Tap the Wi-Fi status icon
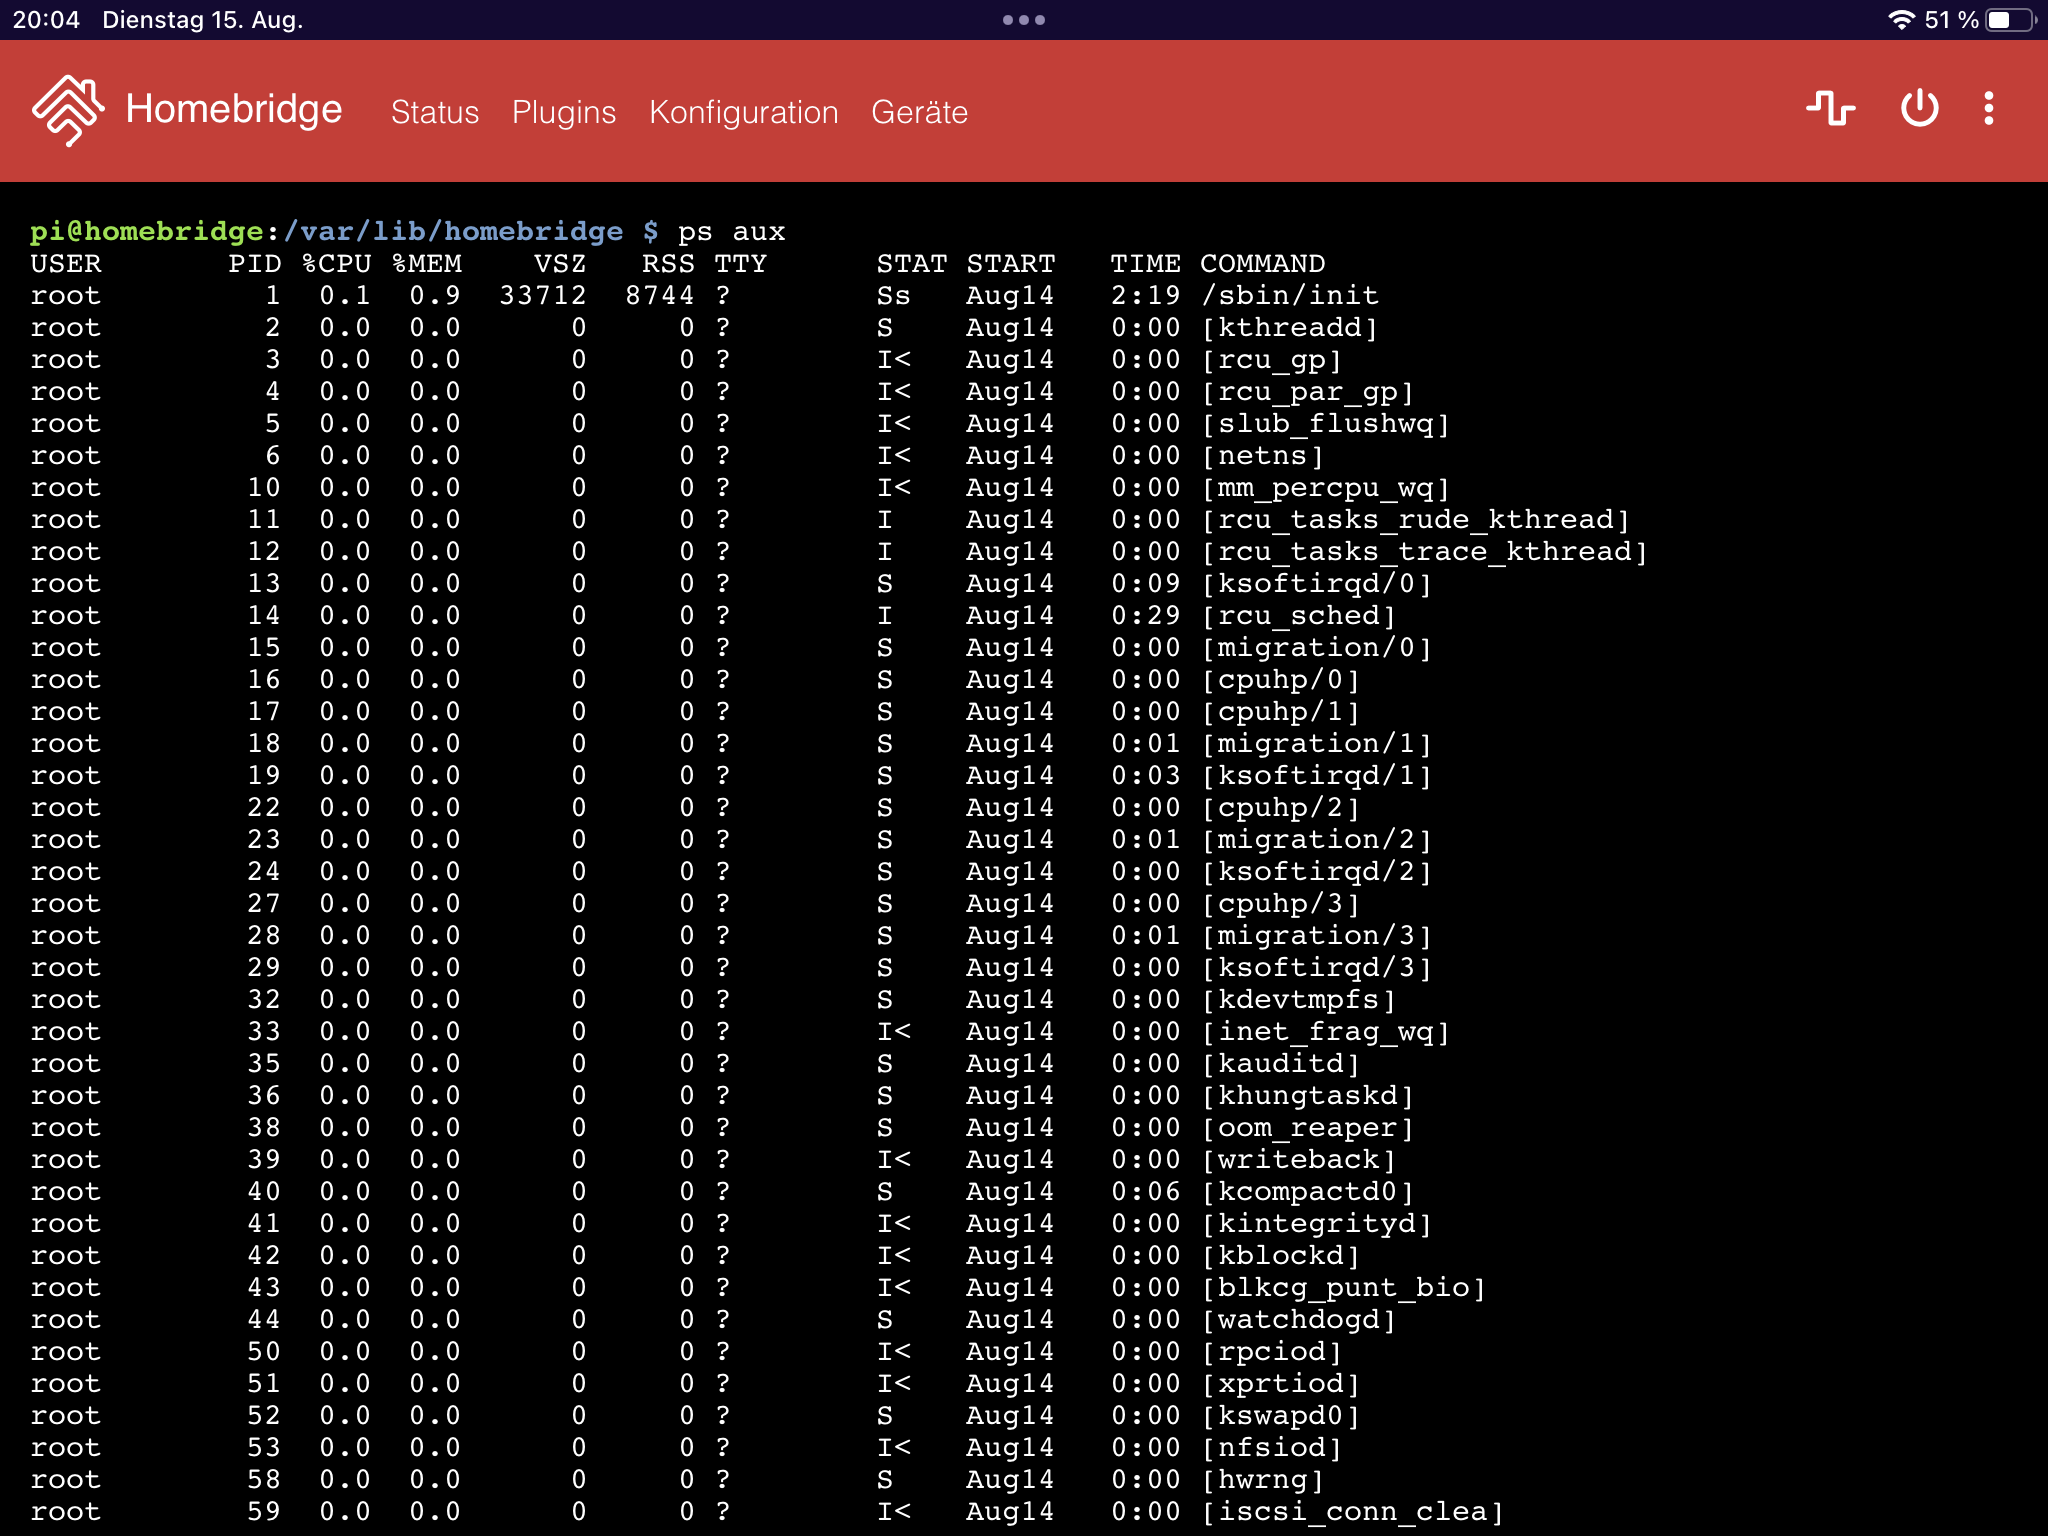Screen dimensions: 2048x1536 tap(1900, 20)
